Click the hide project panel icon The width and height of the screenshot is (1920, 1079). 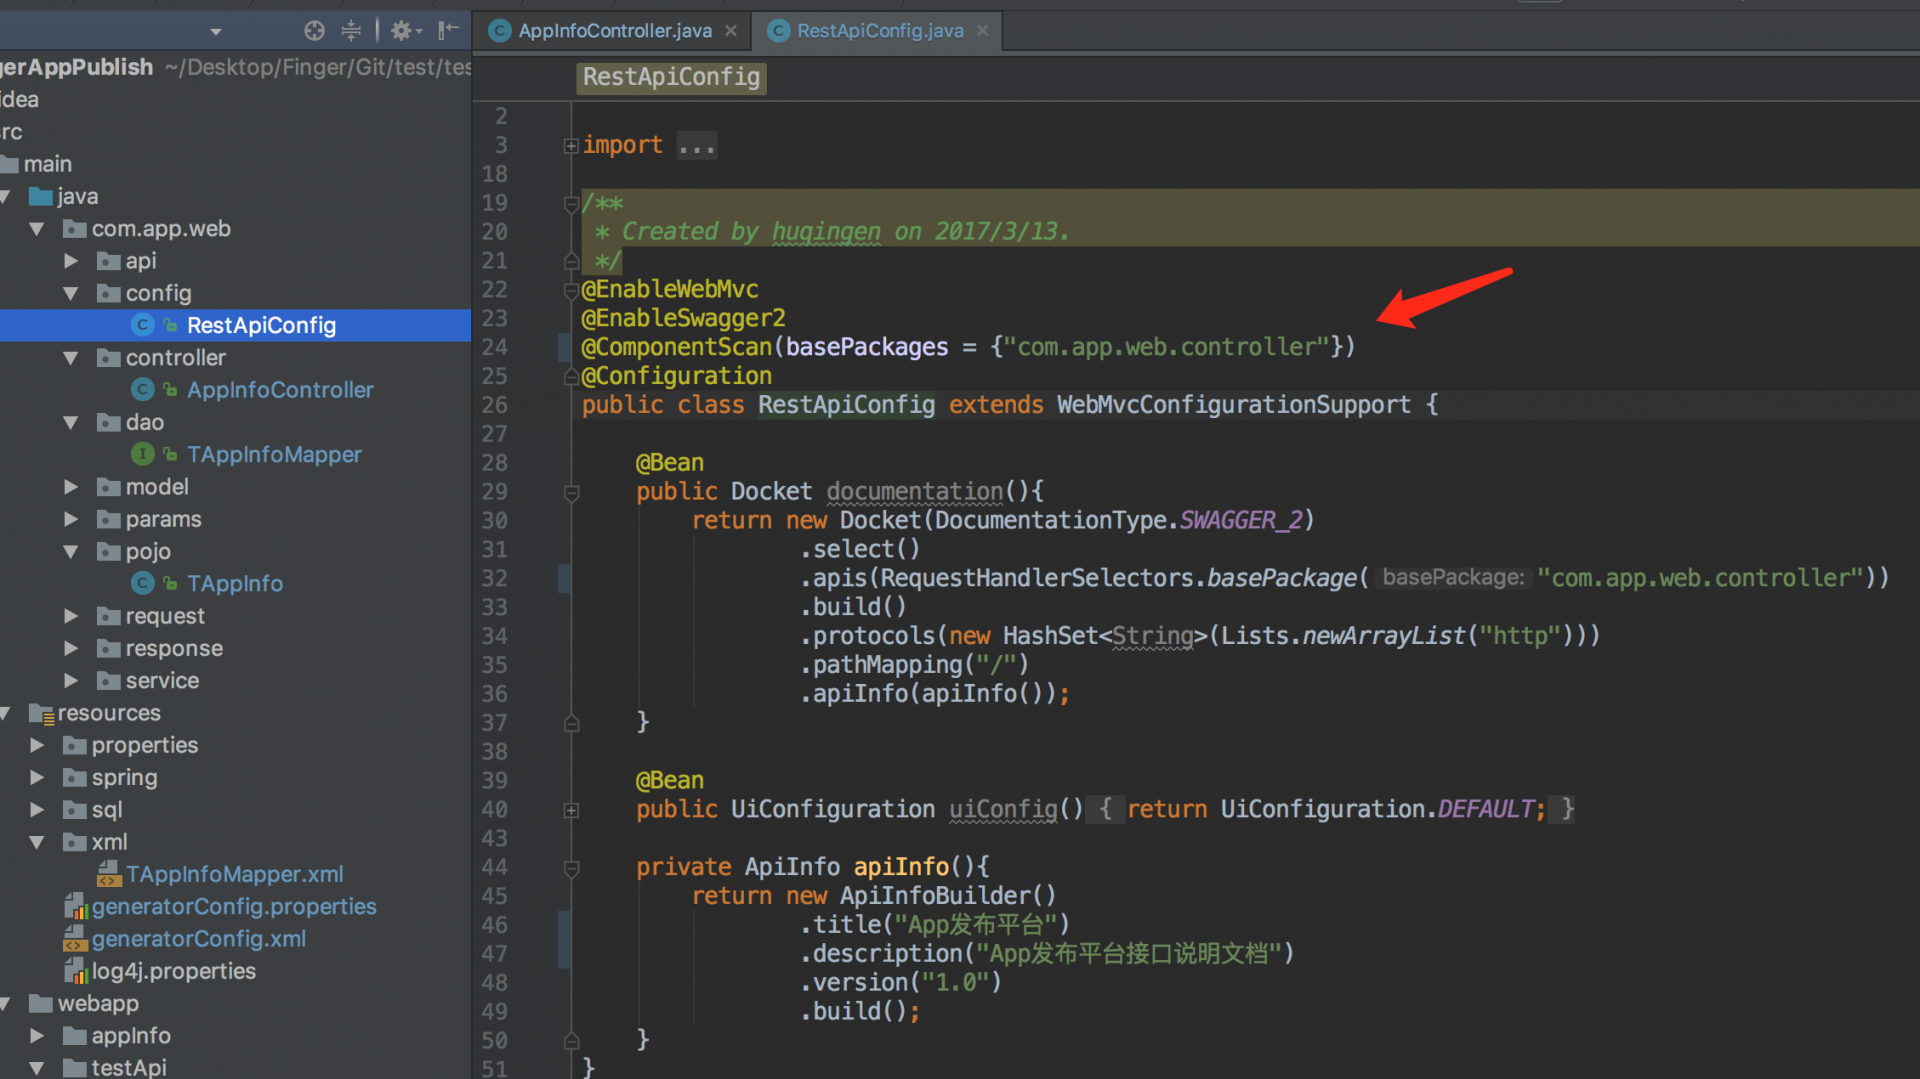[x=449, y=30]
